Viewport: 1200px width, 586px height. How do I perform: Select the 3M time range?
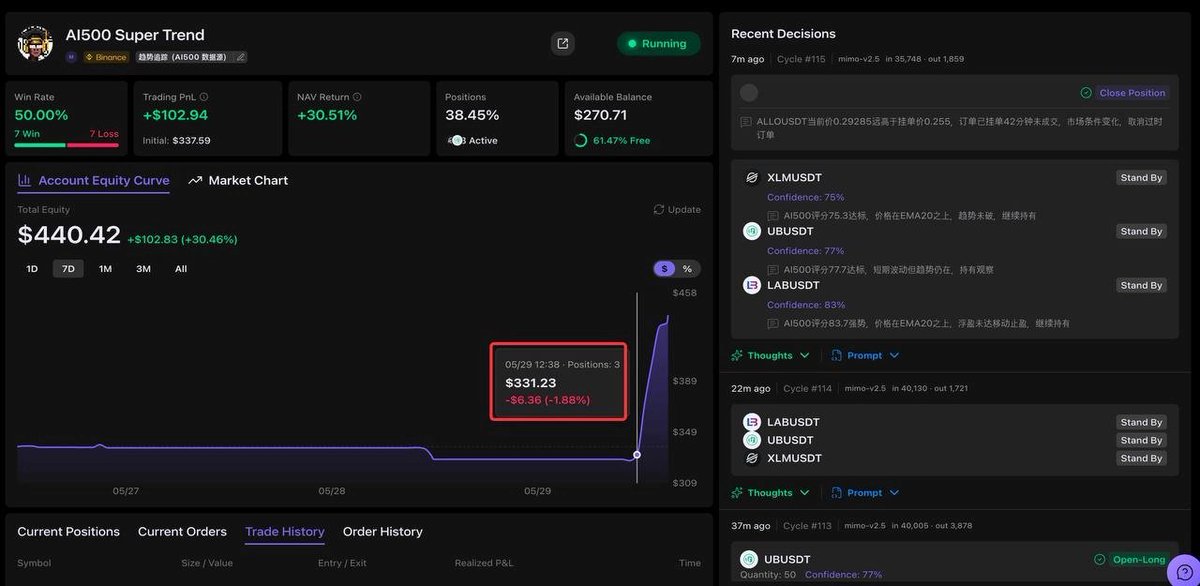coord(143,269)
